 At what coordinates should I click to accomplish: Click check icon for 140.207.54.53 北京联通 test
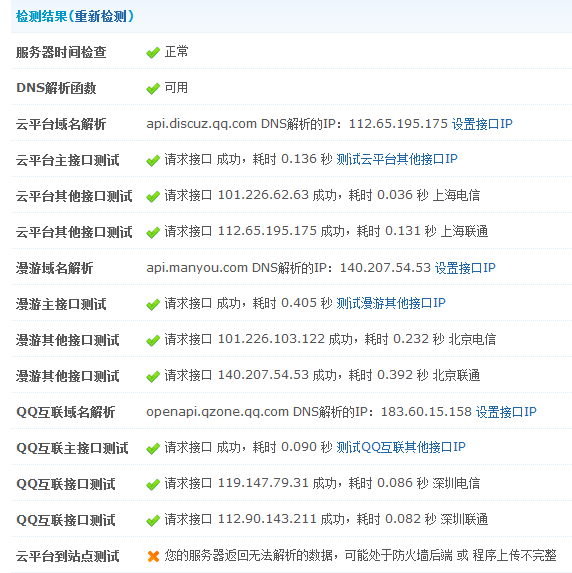pos(153,376)
